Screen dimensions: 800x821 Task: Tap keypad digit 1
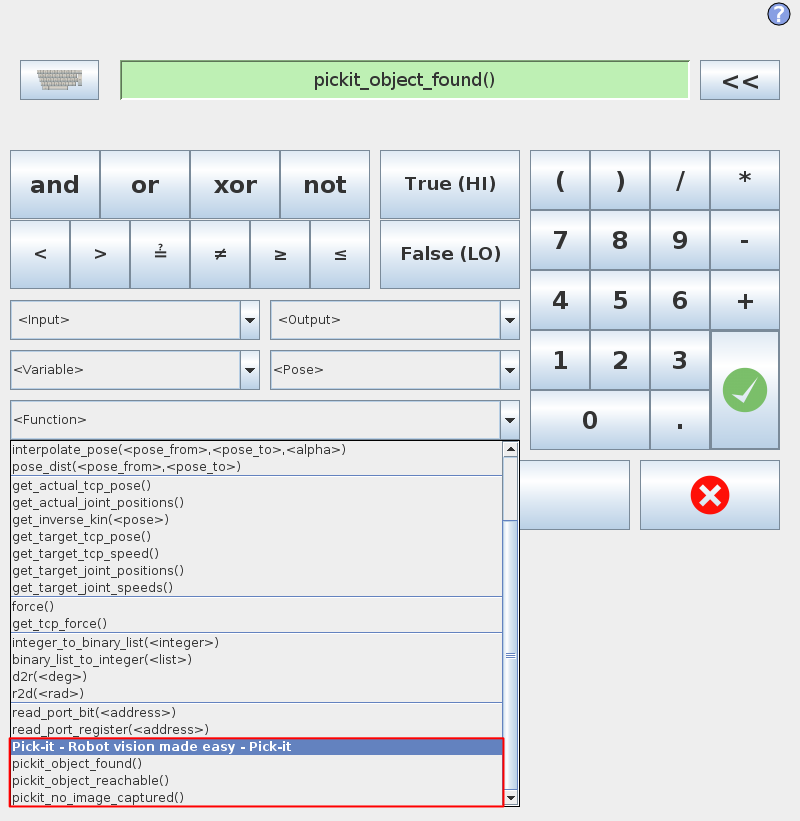click(x=560, y=360)
